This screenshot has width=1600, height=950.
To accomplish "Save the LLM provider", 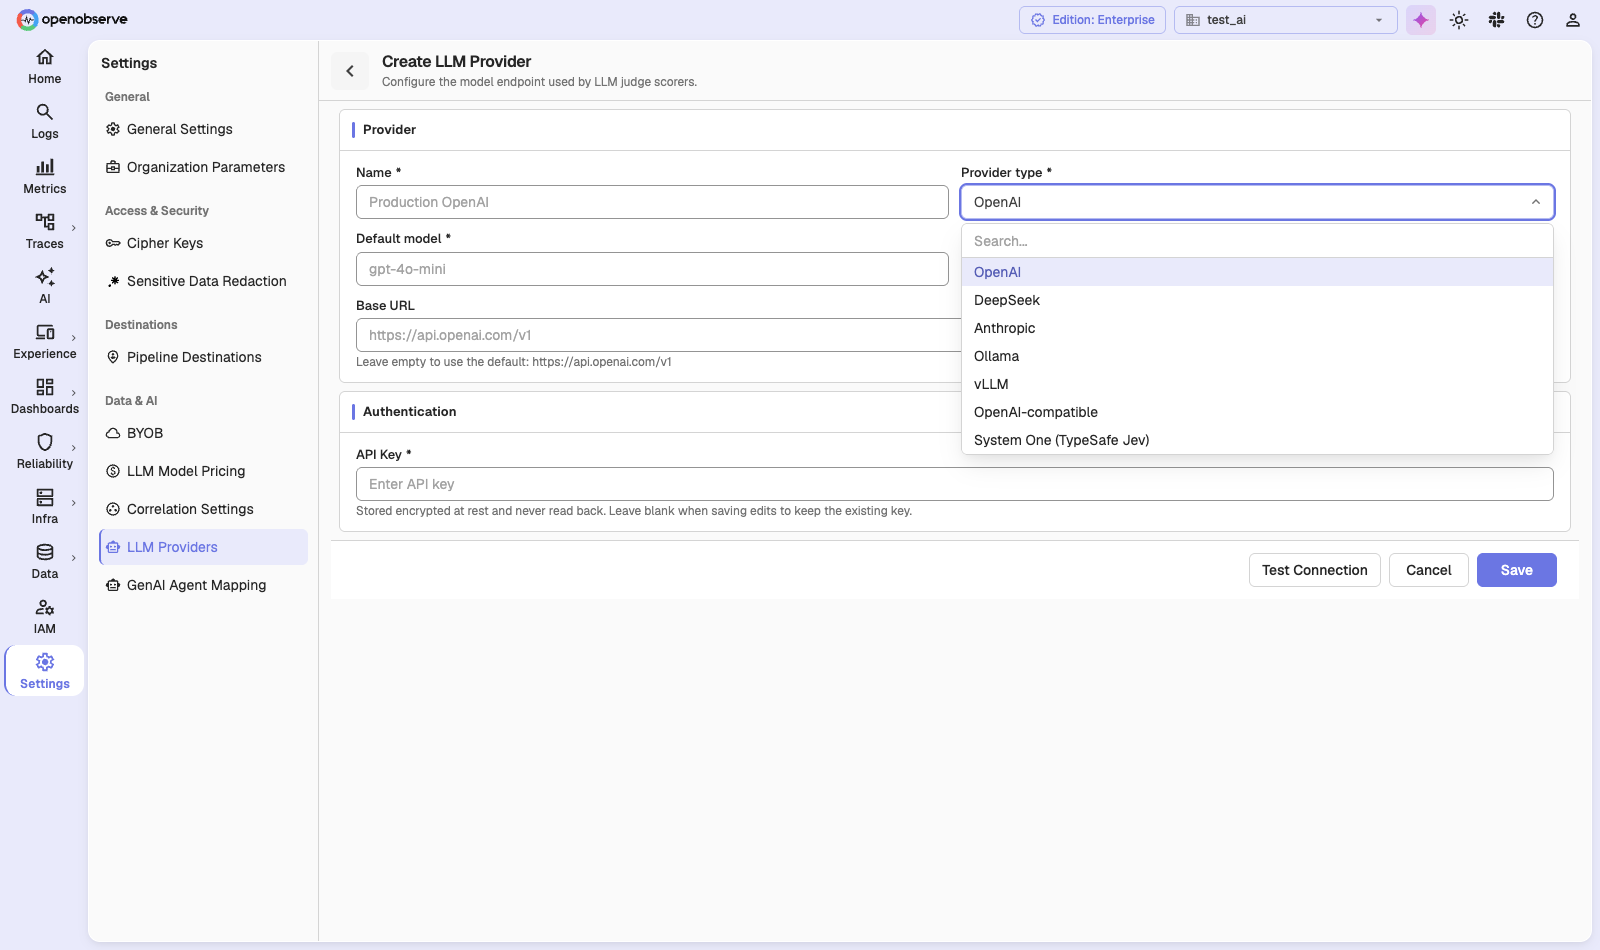I will 1516,570.
